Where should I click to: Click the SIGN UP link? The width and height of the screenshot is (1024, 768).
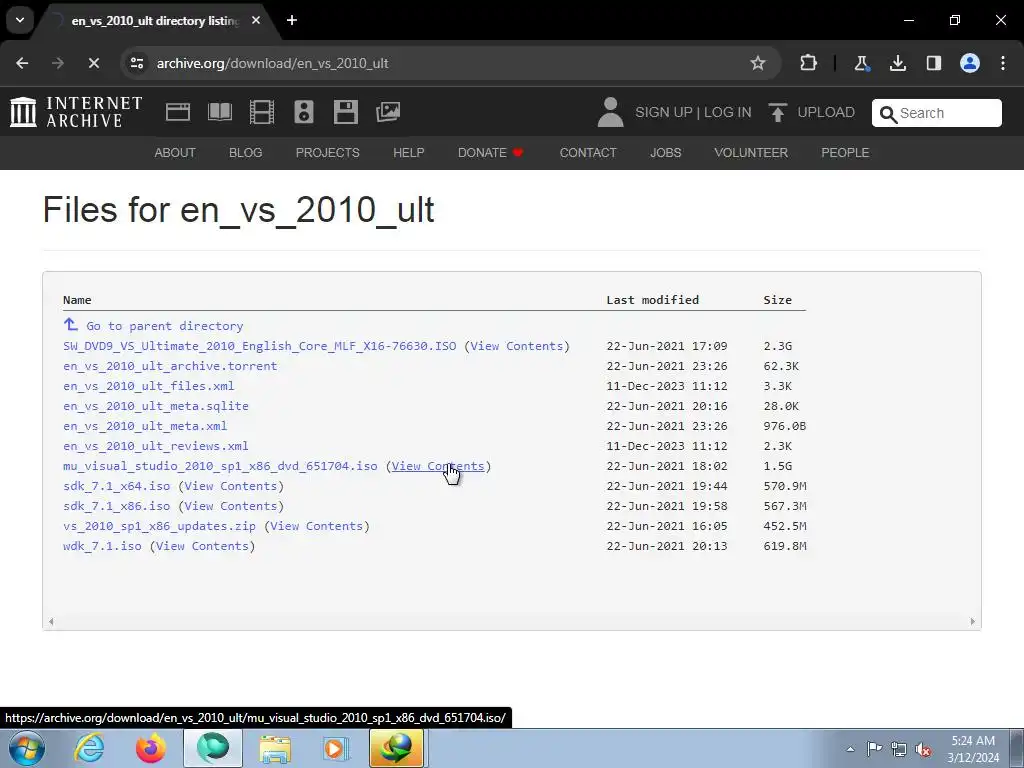tap(664, 112)
